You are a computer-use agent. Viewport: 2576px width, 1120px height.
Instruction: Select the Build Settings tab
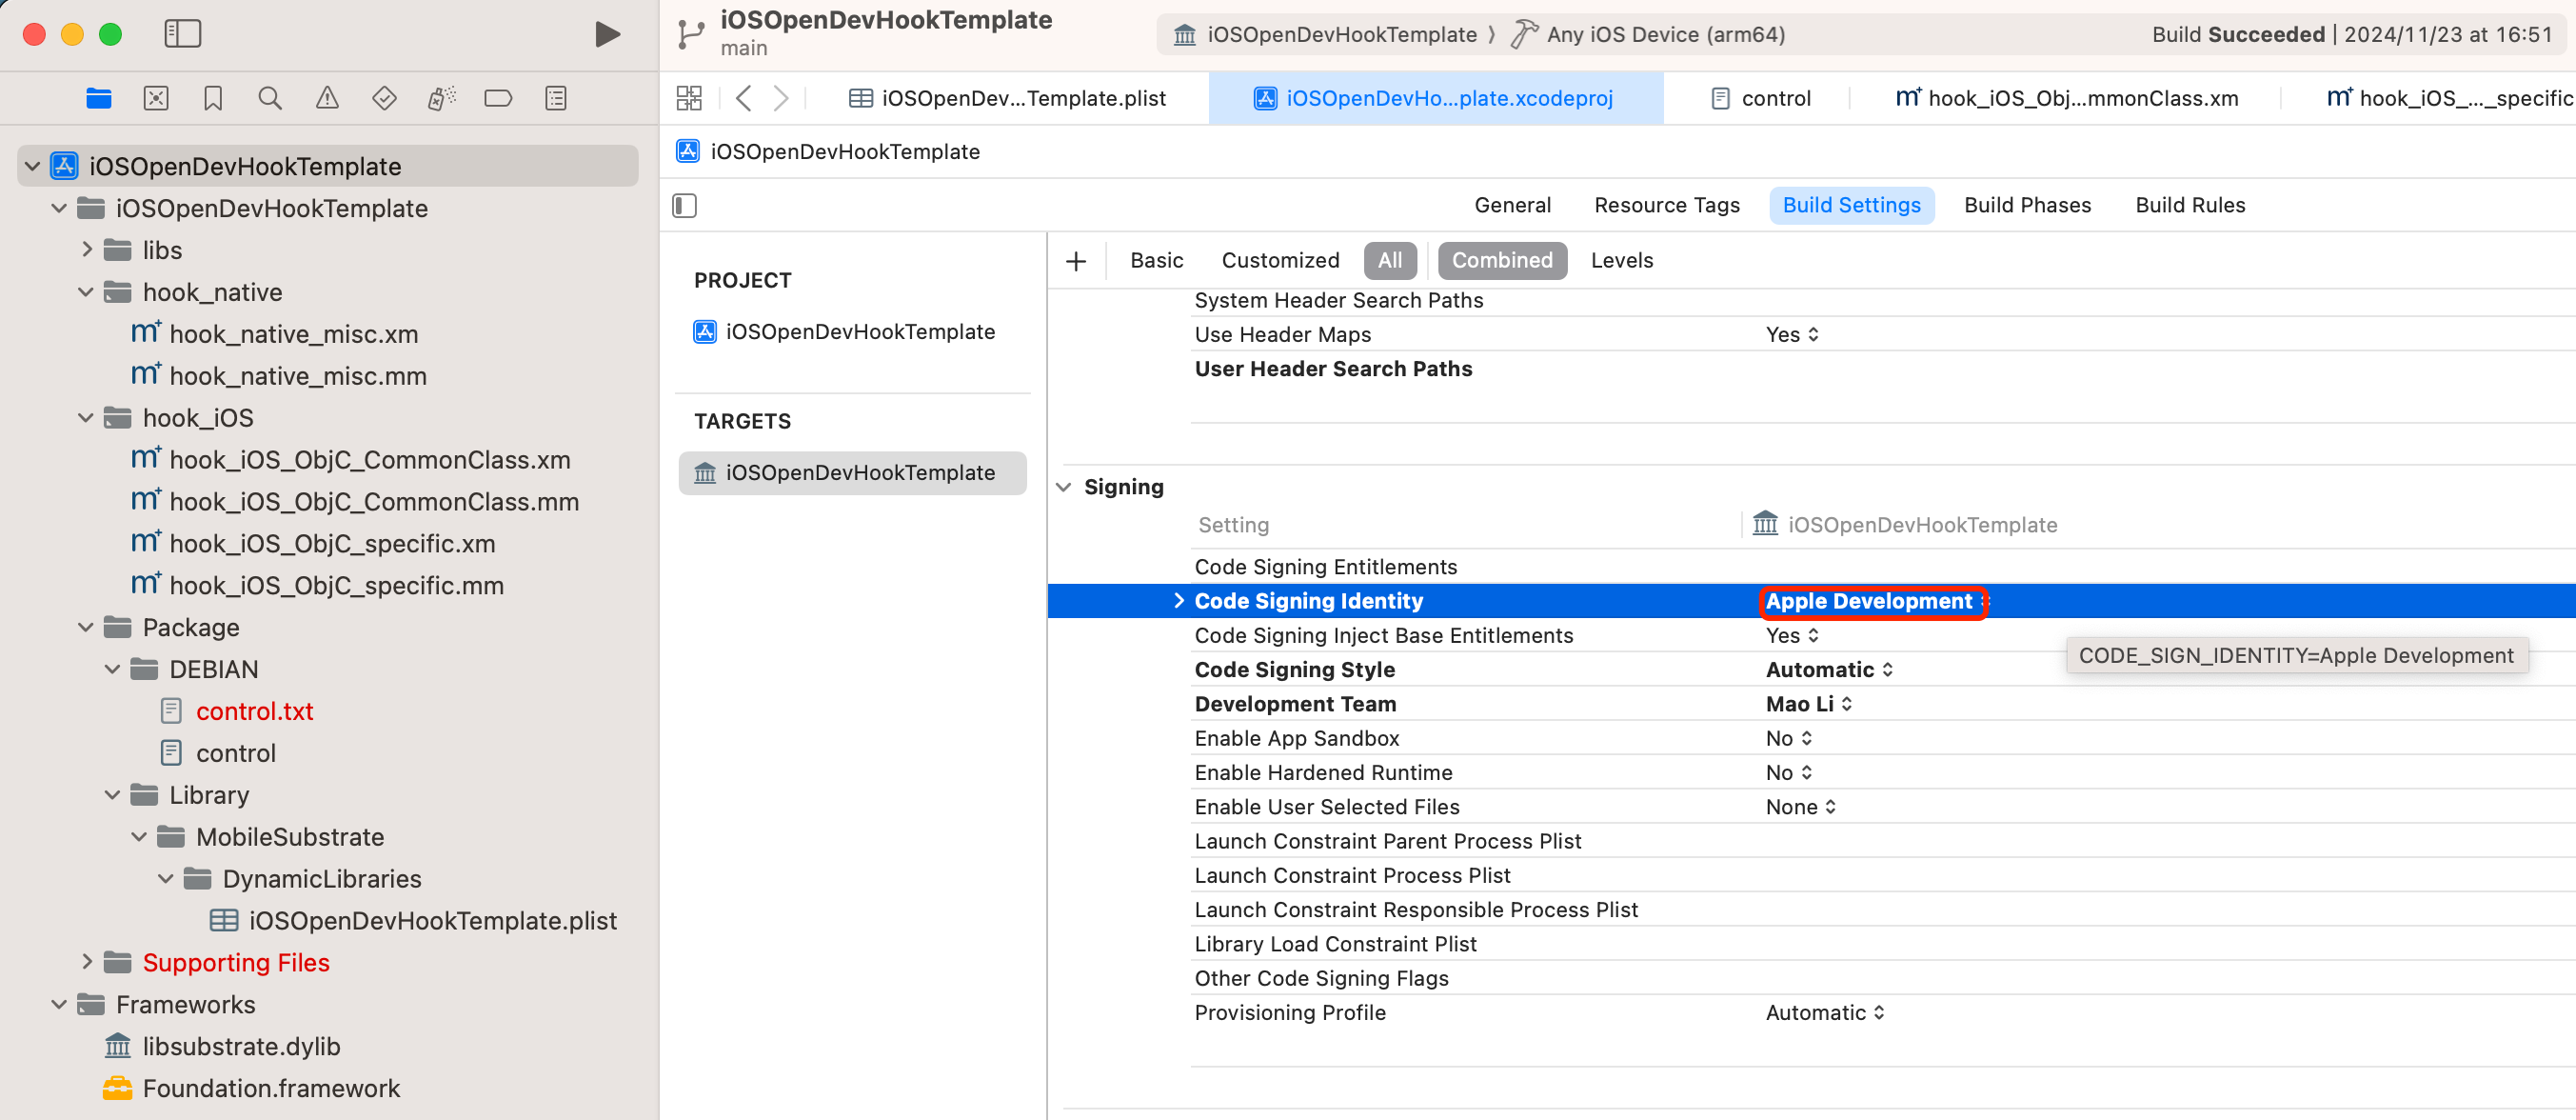coord(1852,204)
